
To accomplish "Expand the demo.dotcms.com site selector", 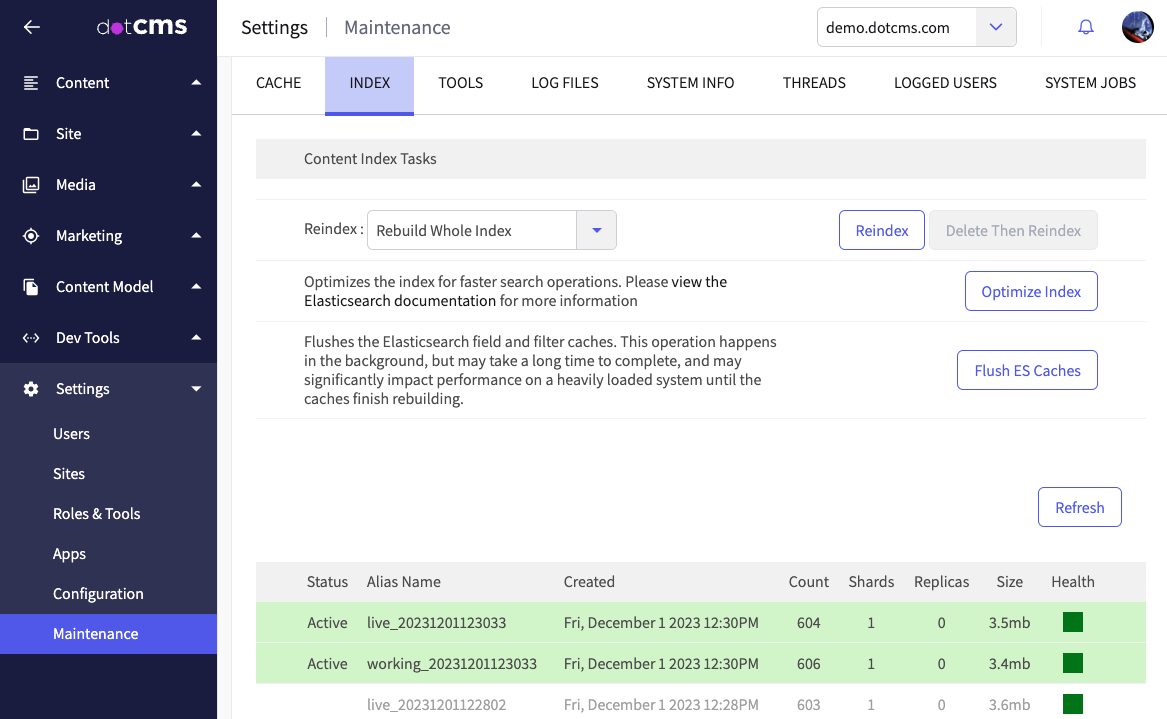I will [x=995, y=27].
